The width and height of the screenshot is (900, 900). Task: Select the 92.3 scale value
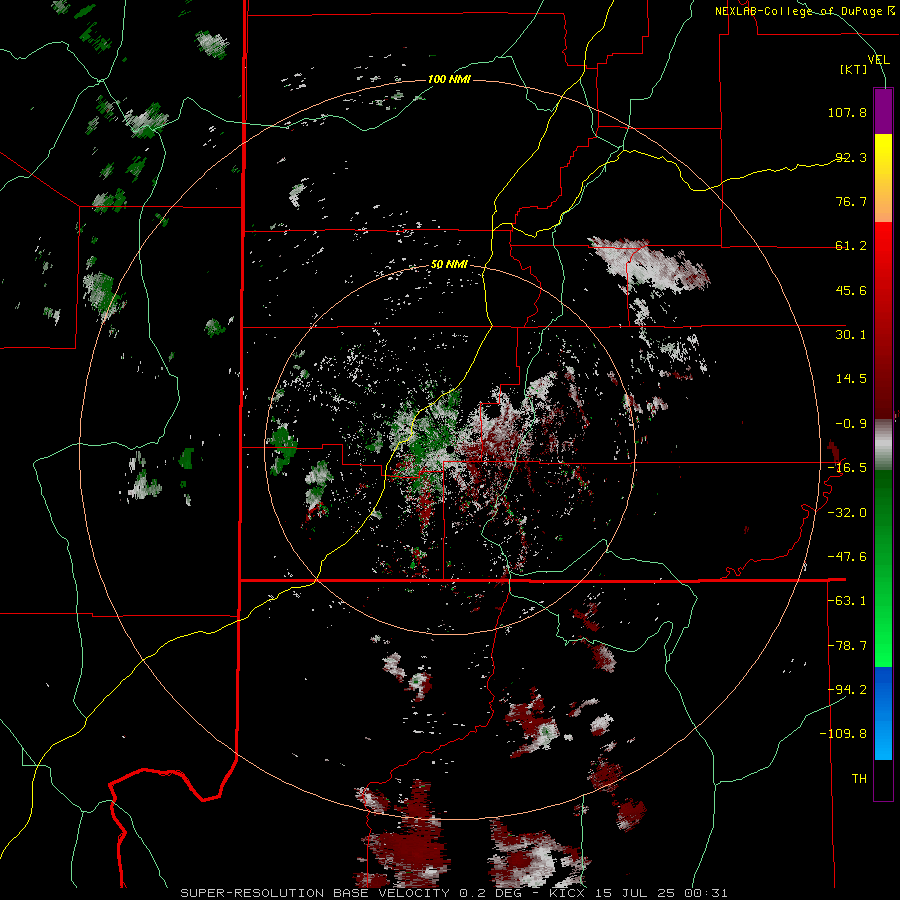point(851,157)
